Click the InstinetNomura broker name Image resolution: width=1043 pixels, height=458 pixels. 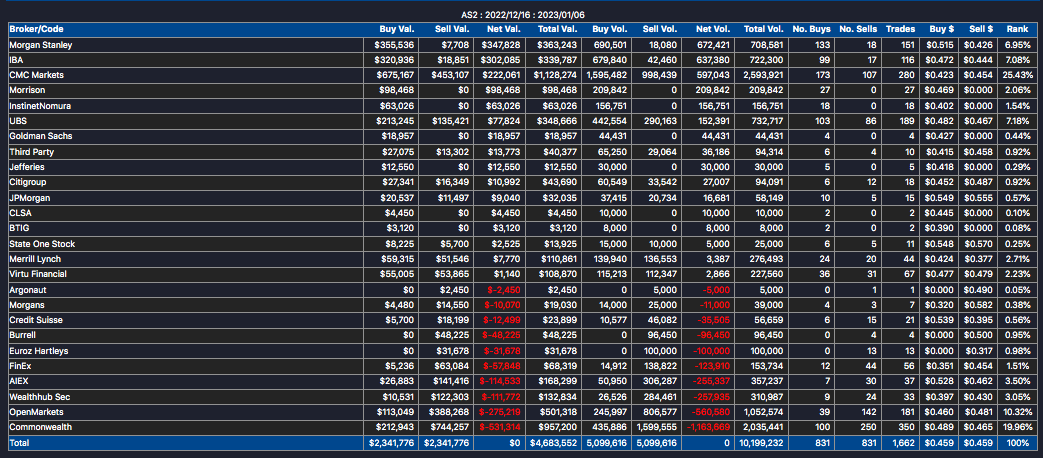point(40,105)
